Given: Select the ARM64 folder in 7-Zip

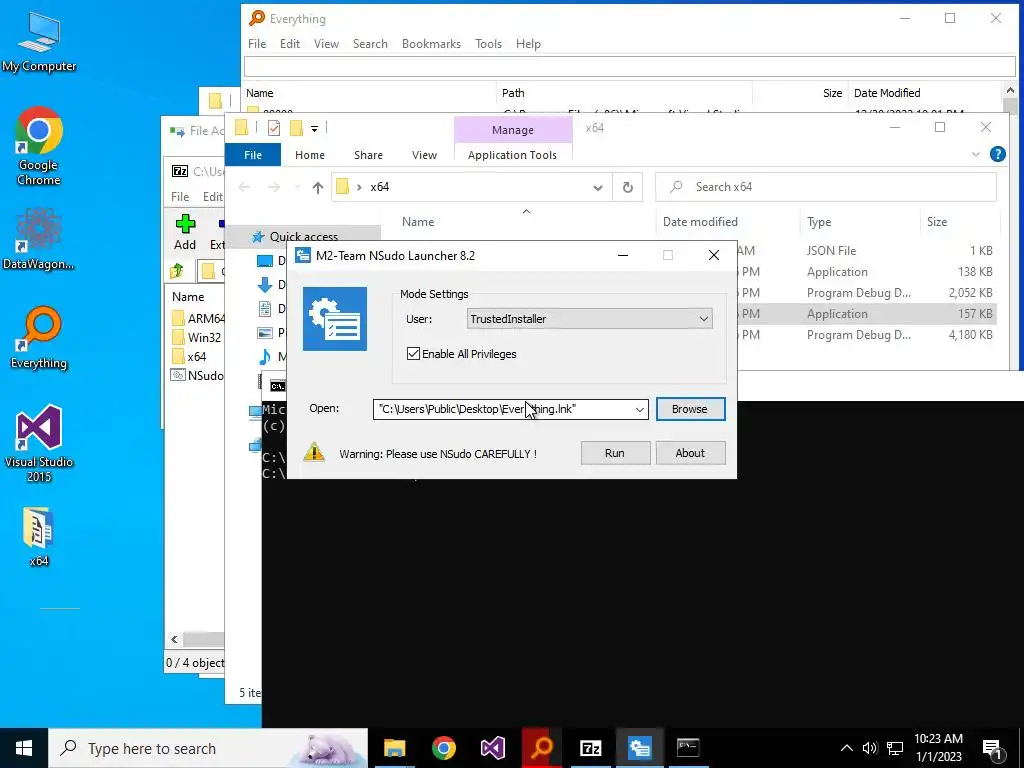Looking at the screenshot, I should click(198, 318).
